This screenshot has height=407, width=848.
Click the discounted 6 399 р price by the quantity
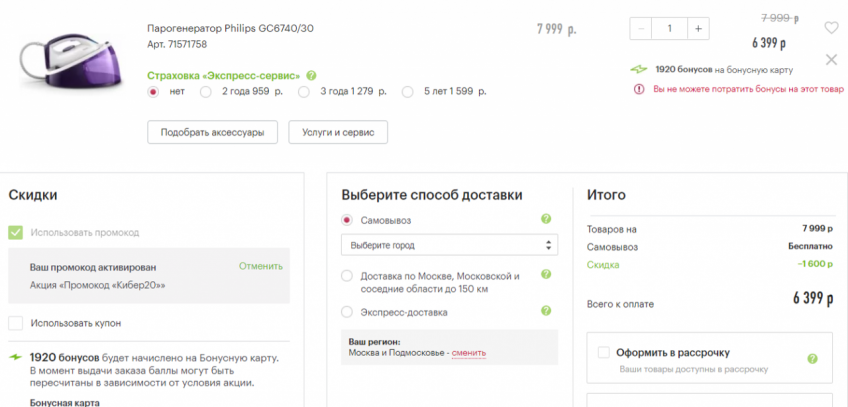coord(769,43)
